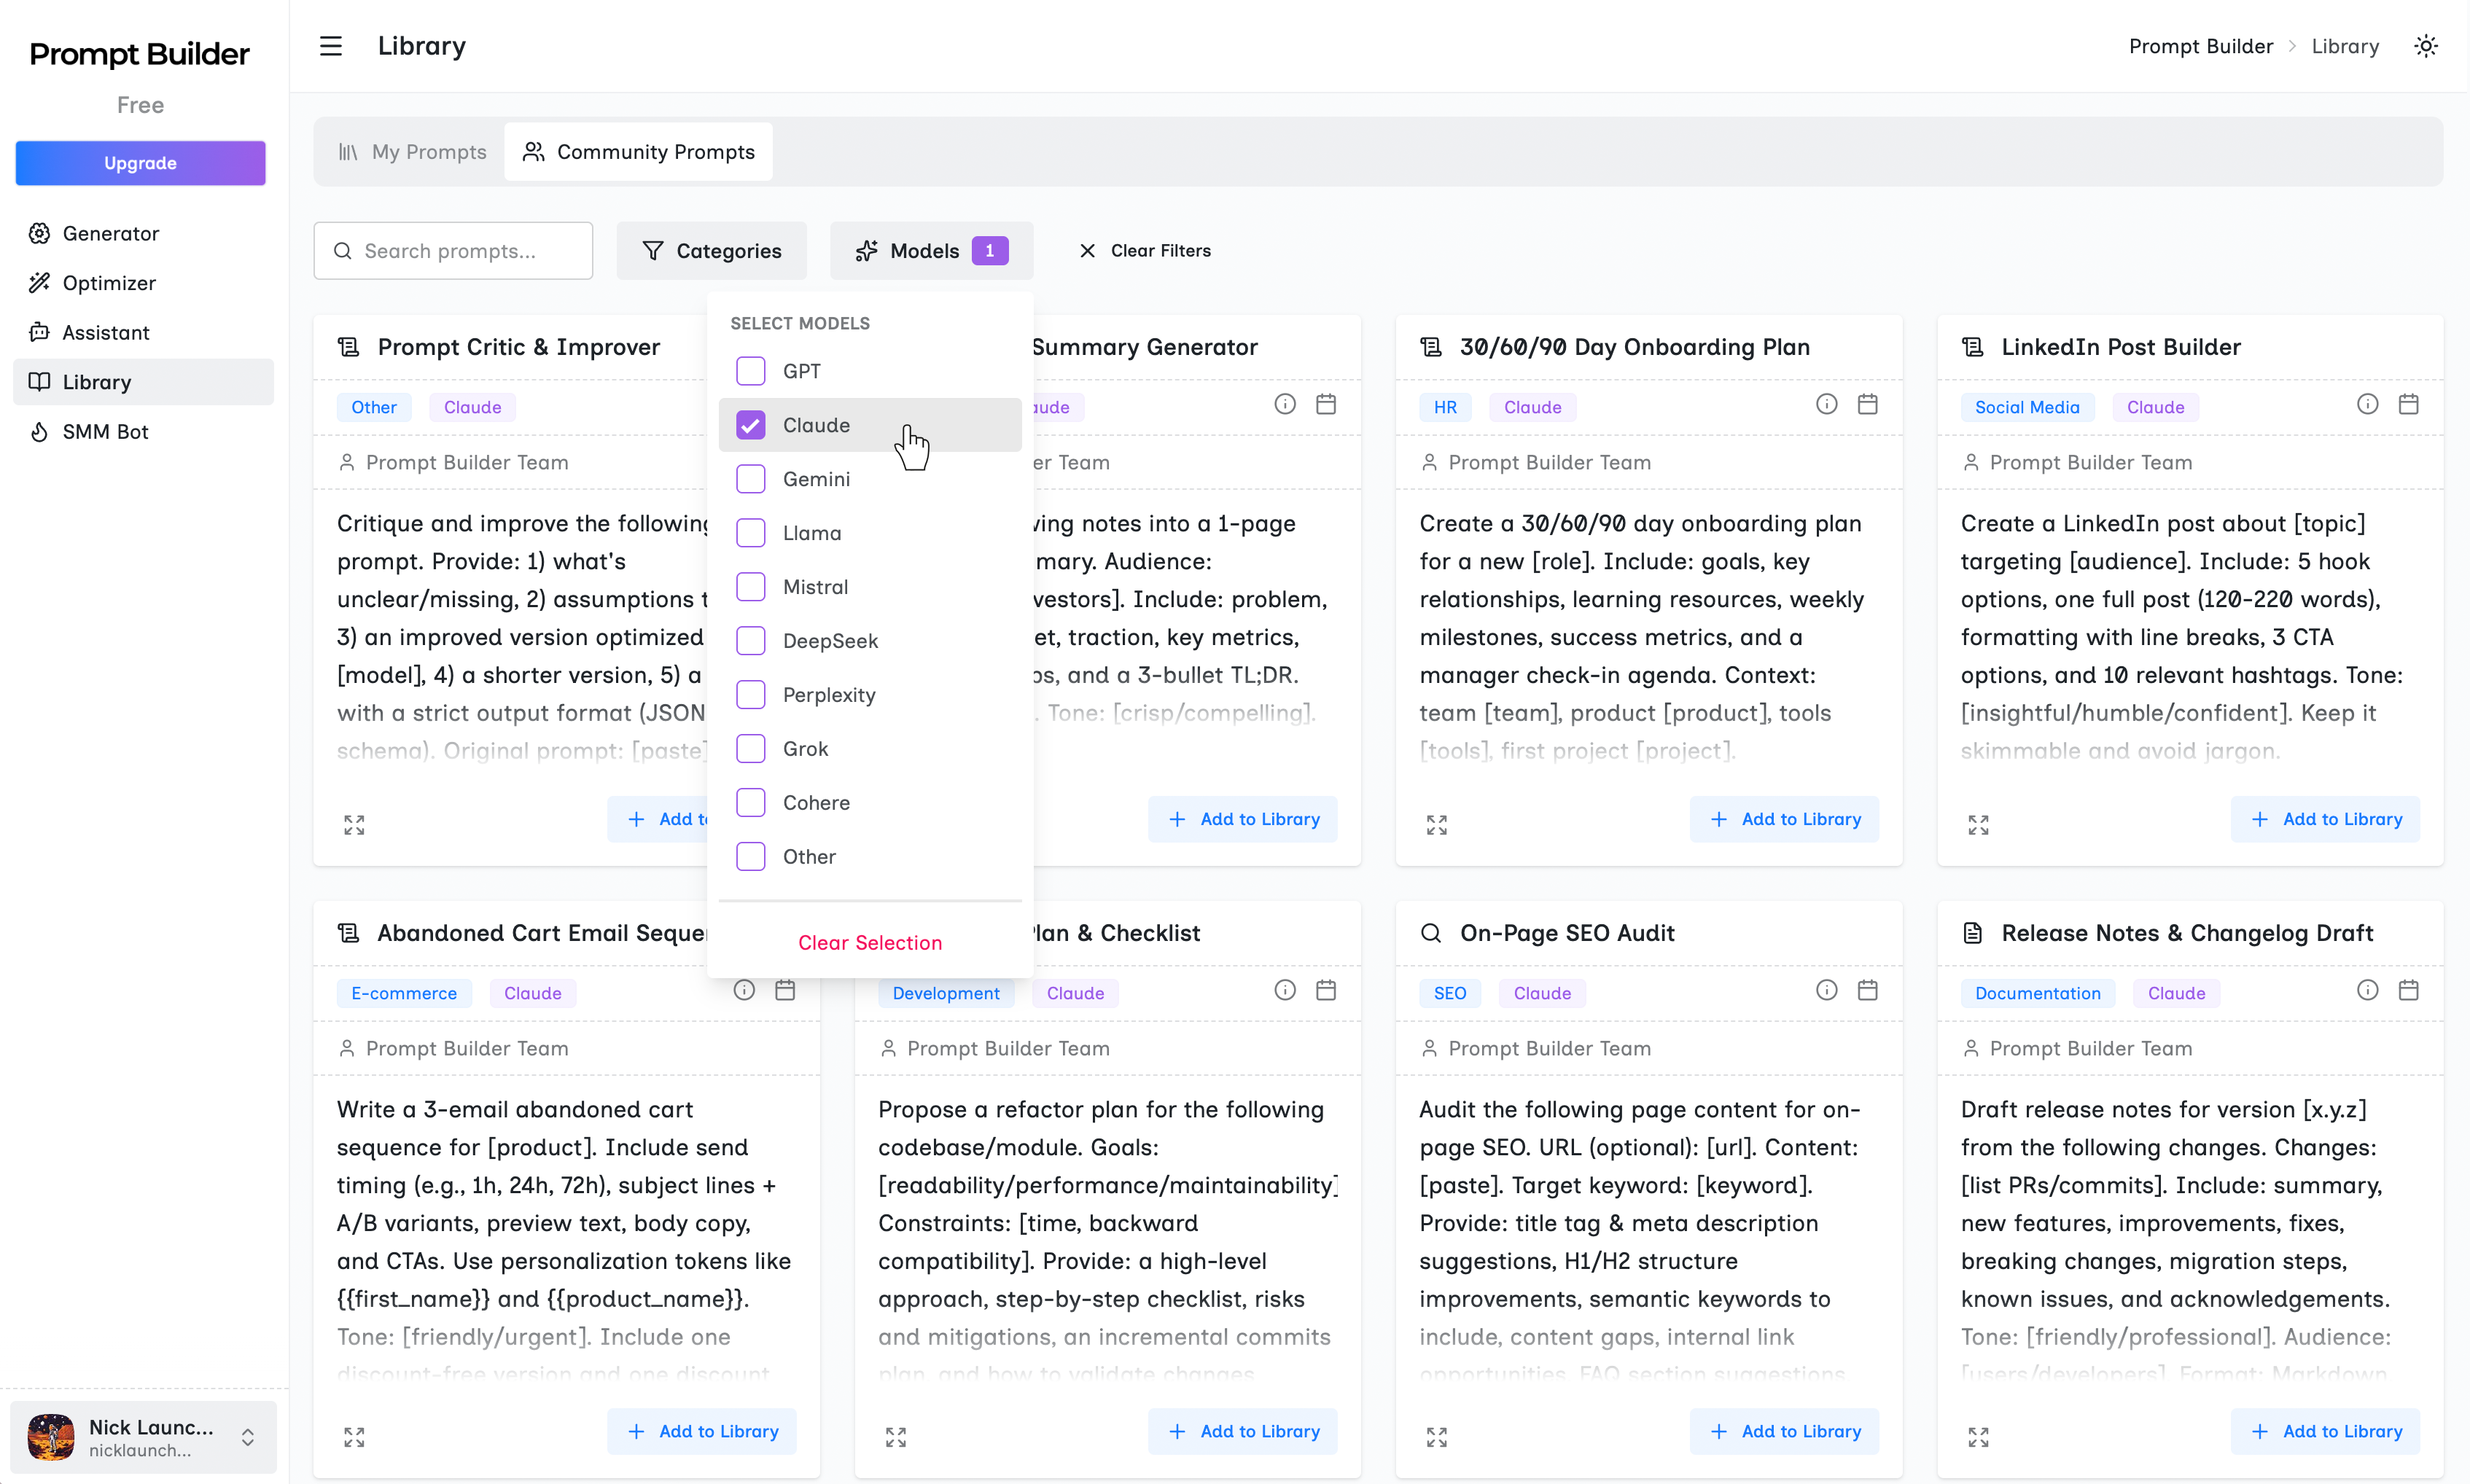Open the Generator from the sidebar

pyautogui.click(x=110, y=233)
